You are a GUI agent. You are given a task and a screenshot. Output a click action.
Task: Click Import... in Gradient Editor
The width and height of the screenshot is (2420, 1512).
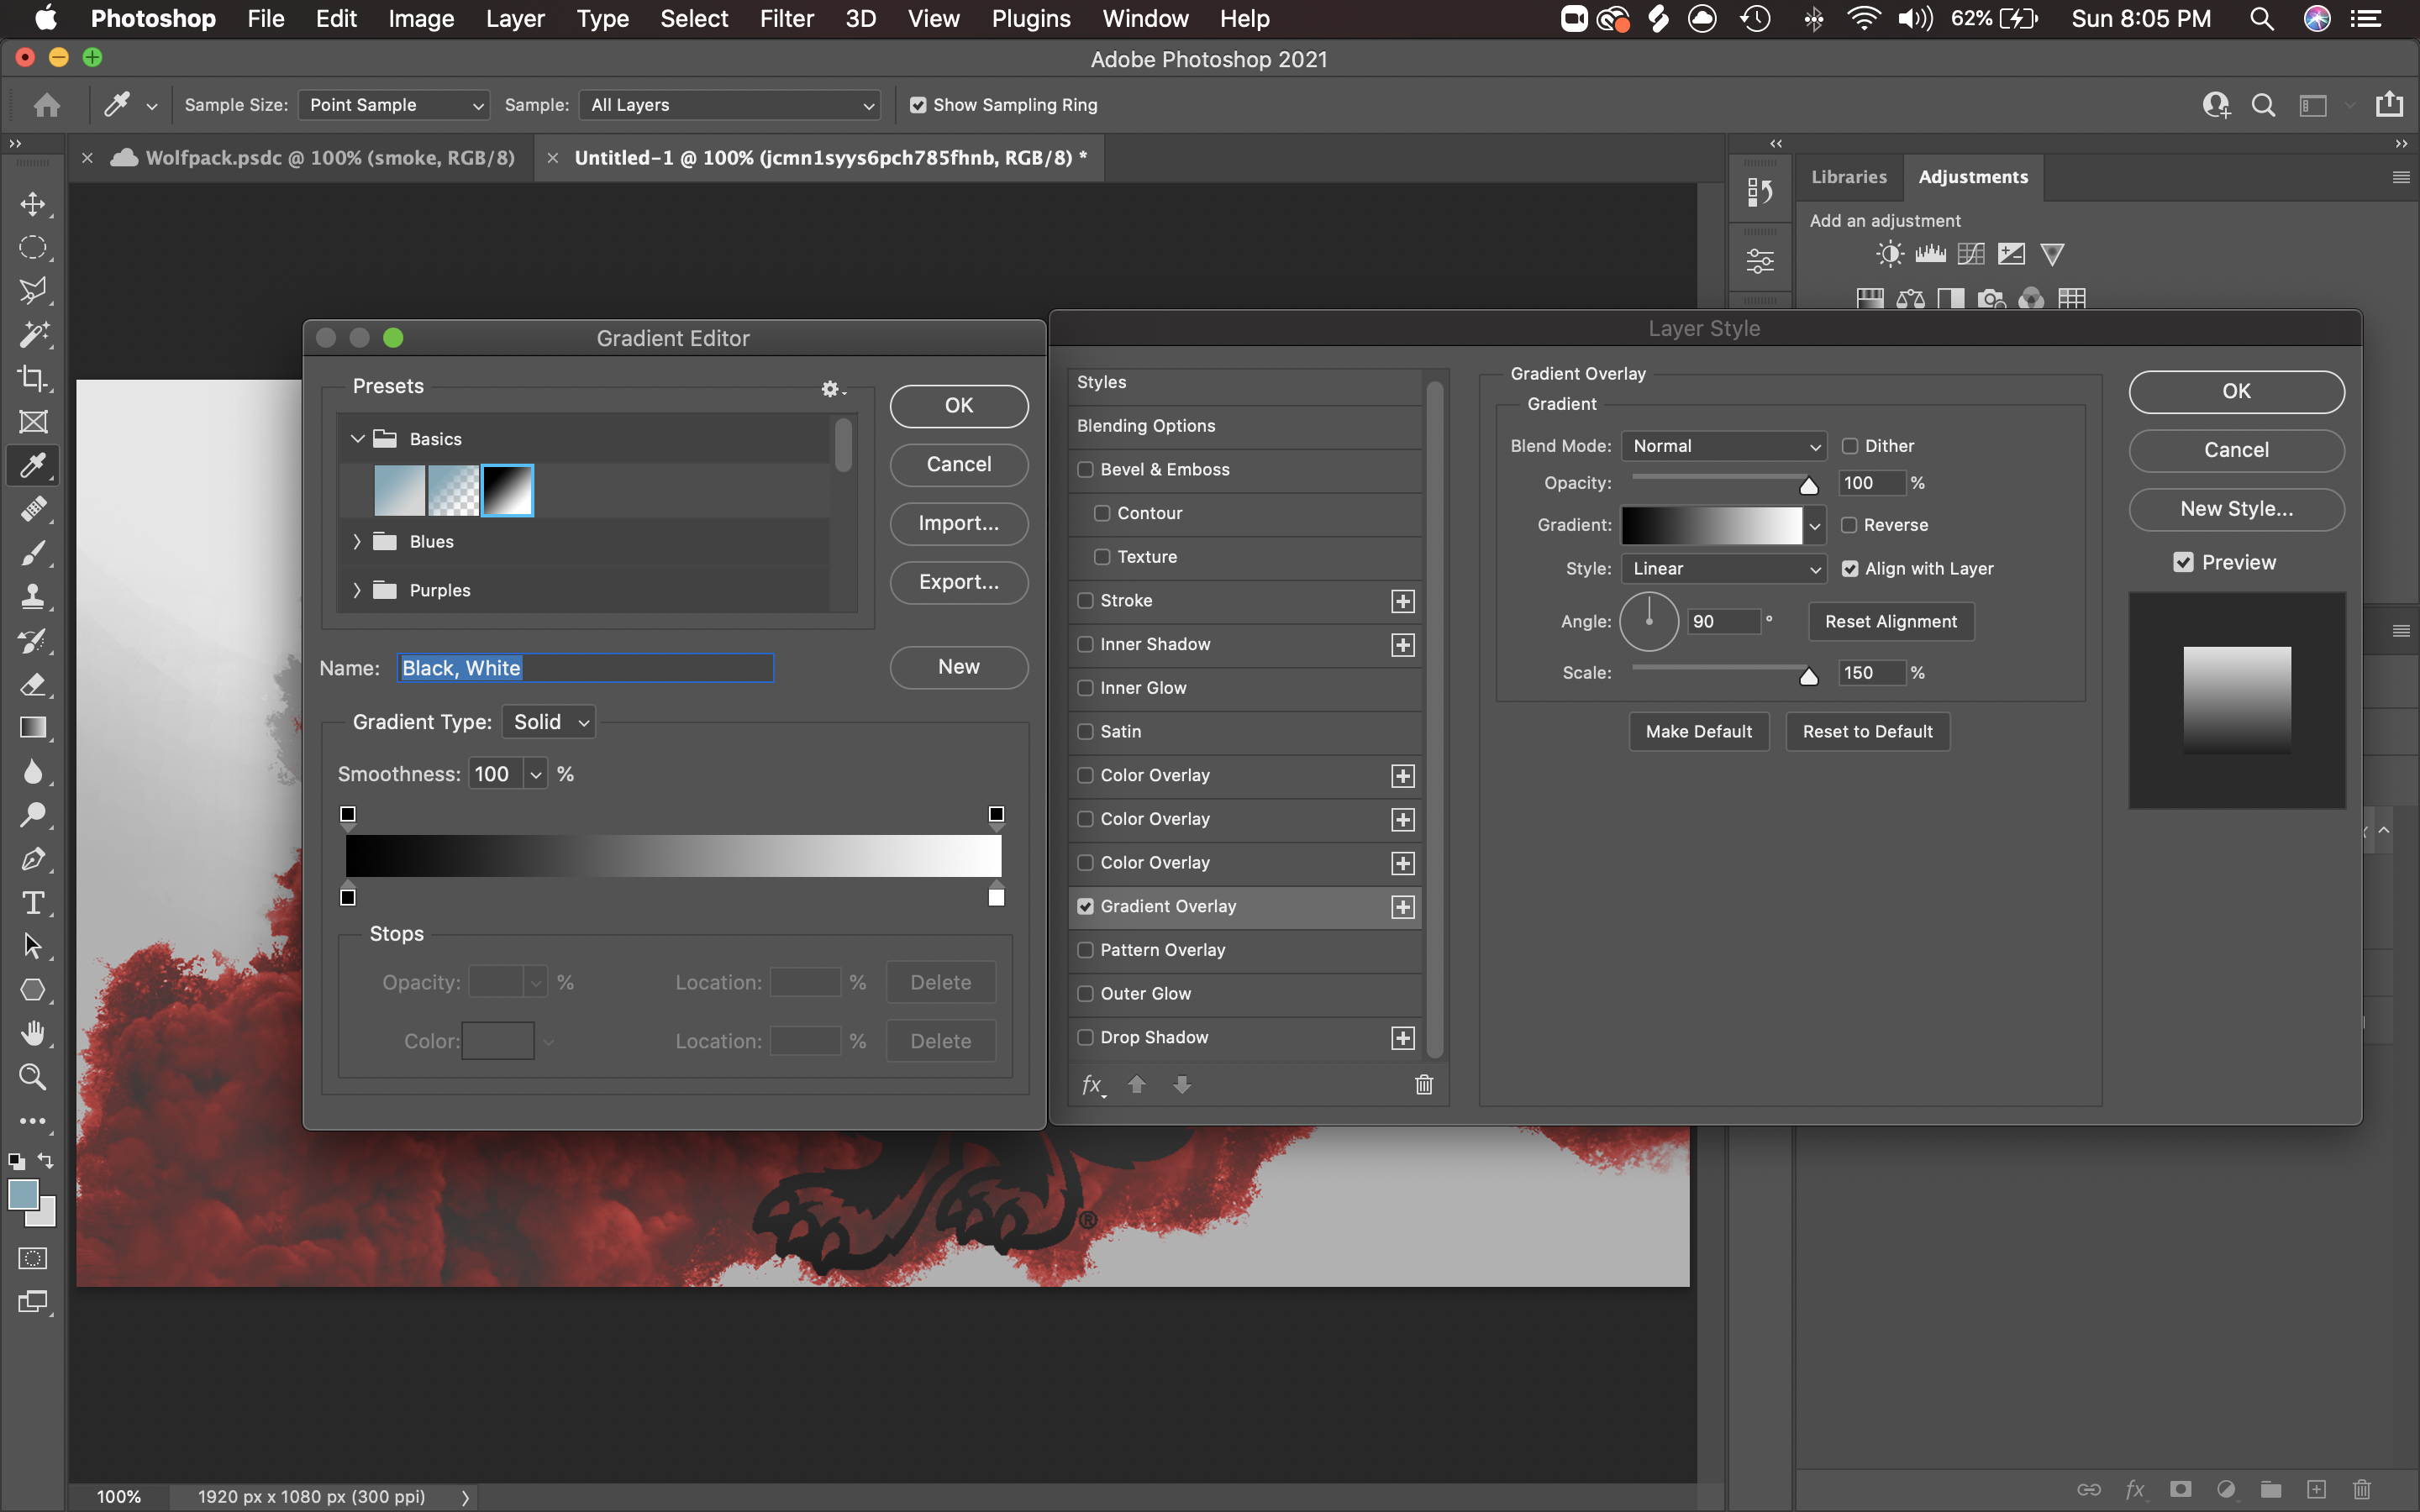tap(958, 523)
